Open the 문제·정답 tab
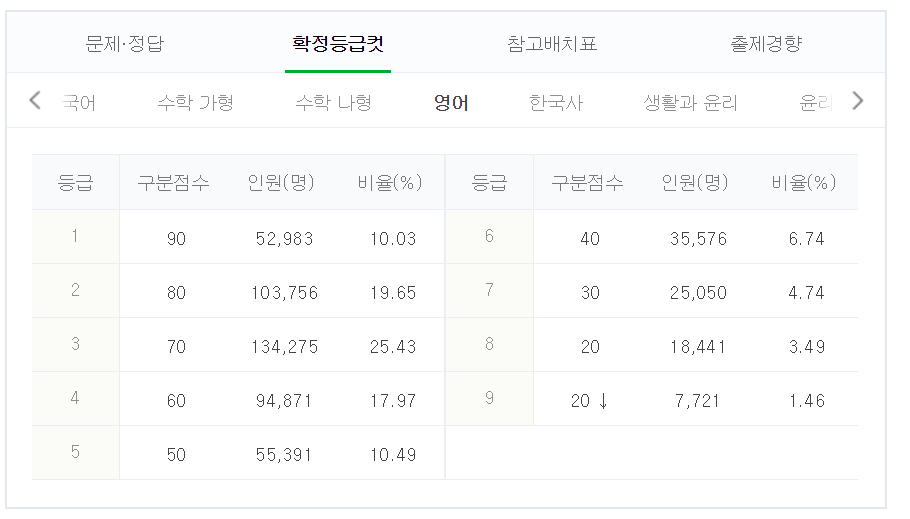 pos(125,44)
